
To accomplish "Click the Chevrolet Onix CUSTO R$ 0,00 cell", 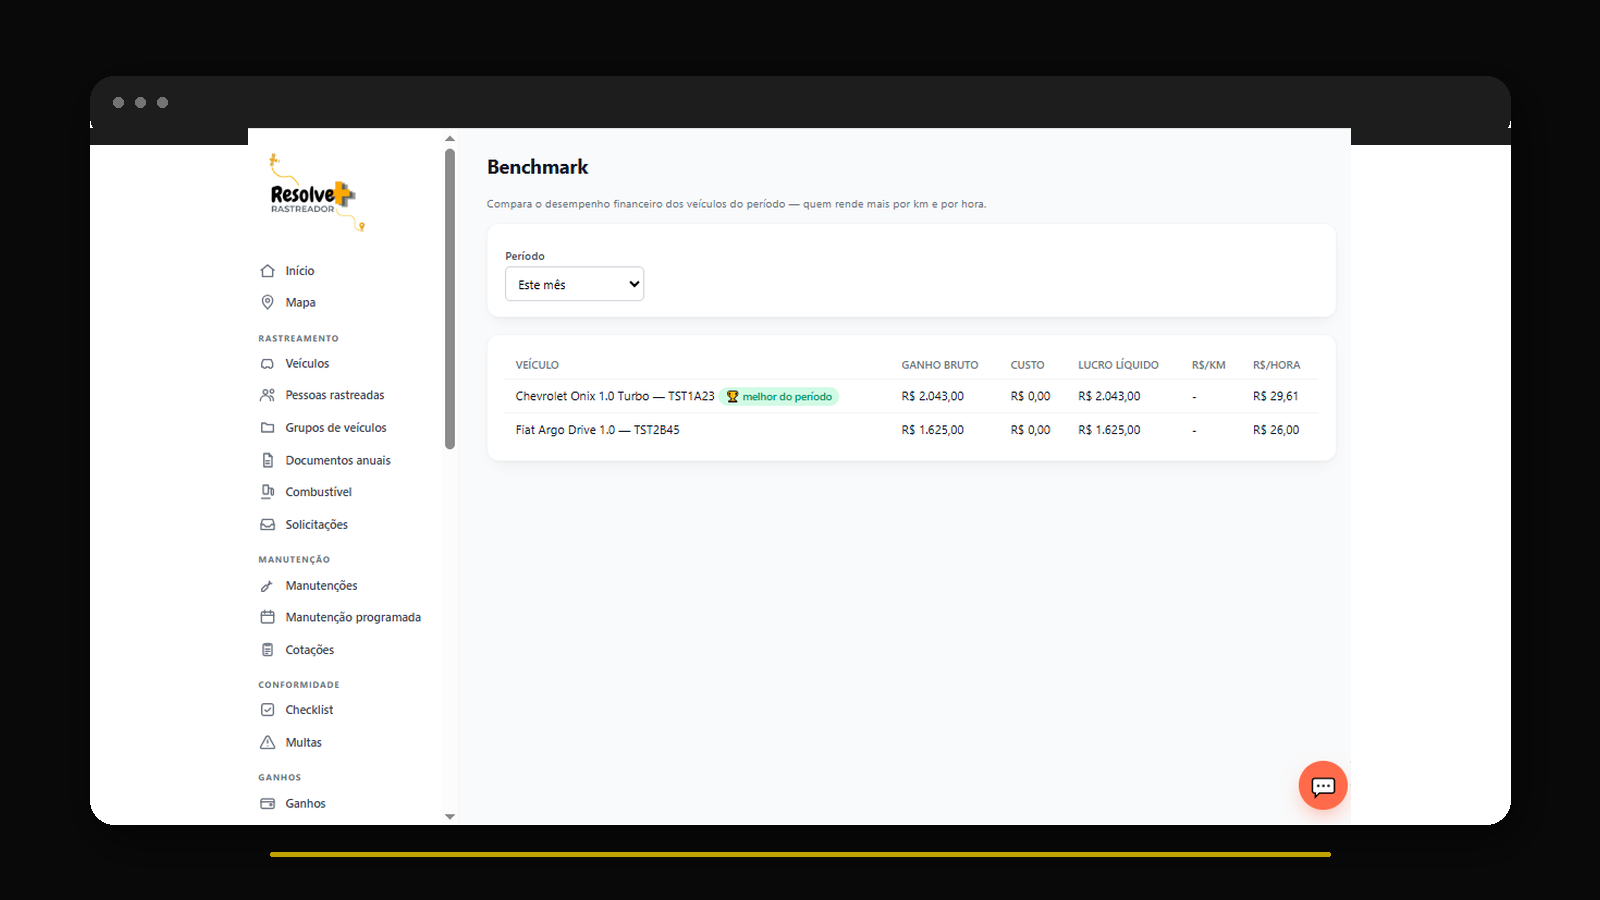I will 1030,396.
